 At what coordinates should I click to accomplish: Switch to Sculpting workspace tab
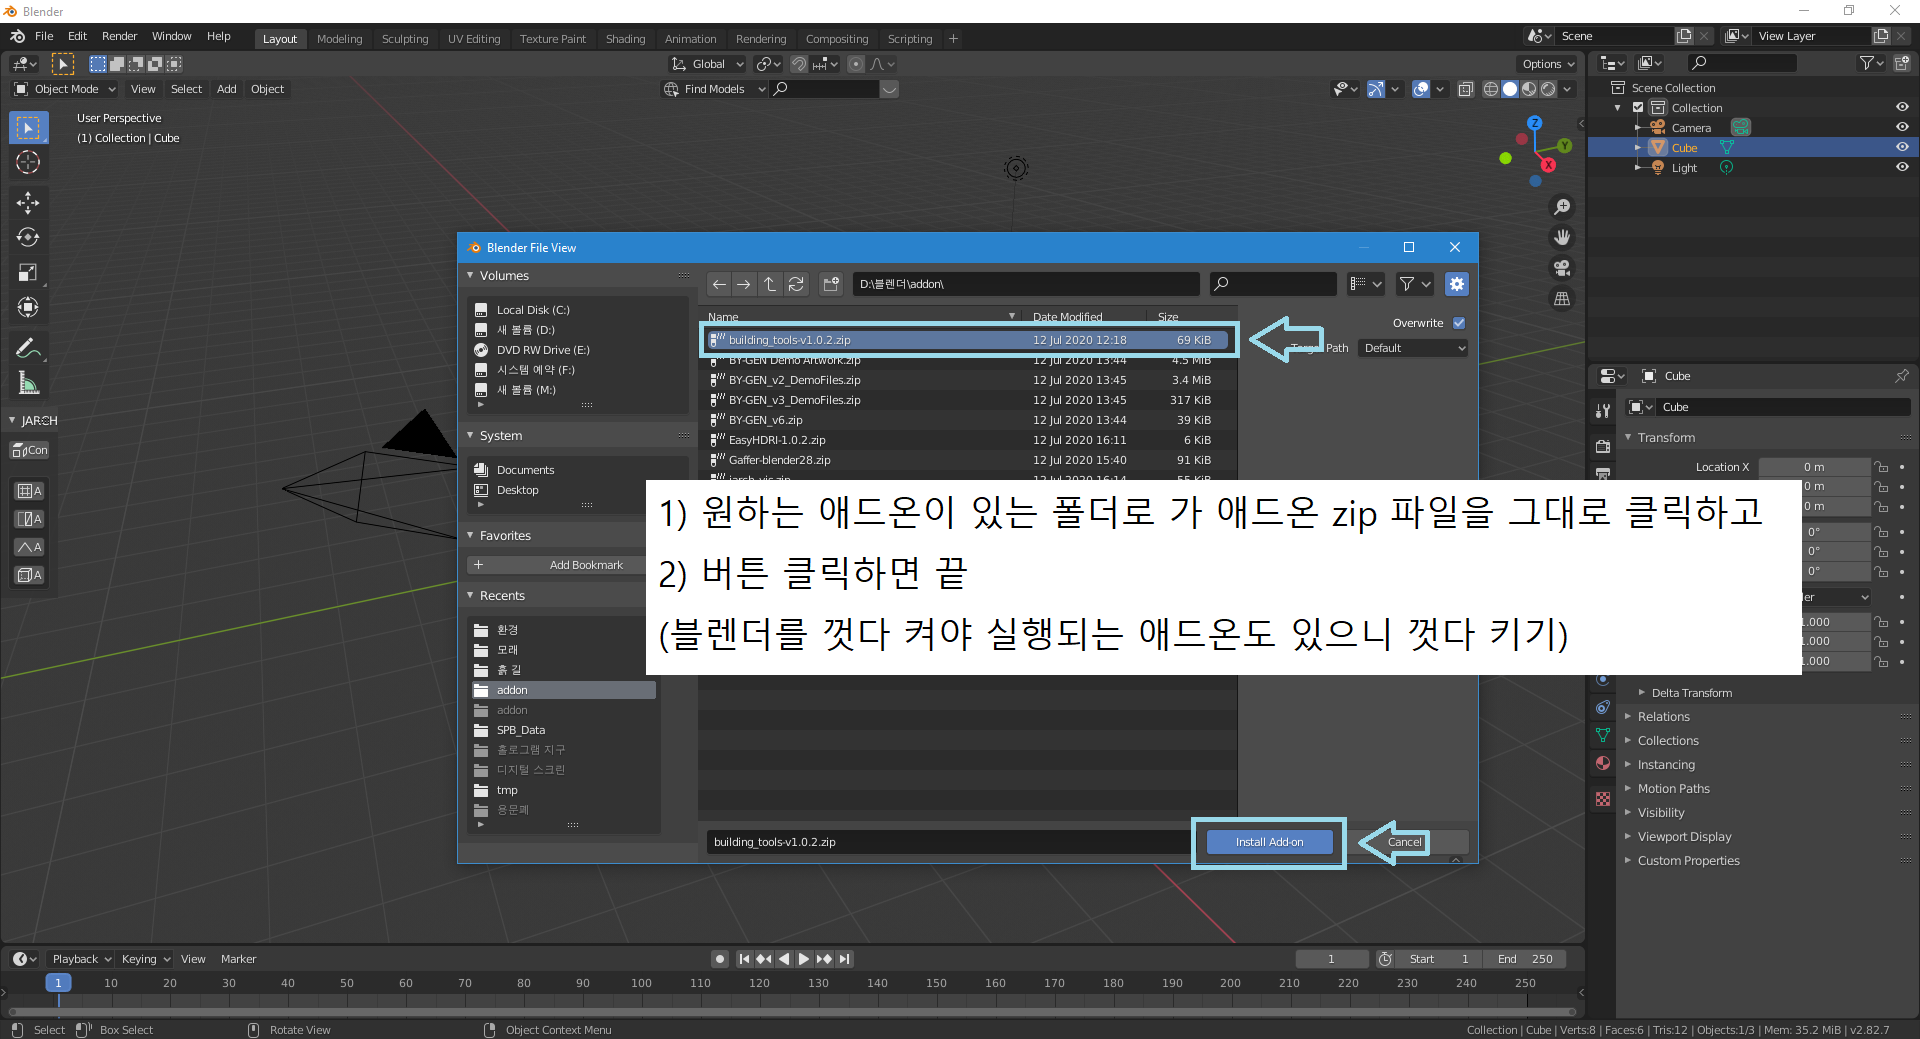pyautogui.click(x=405, y=39)
